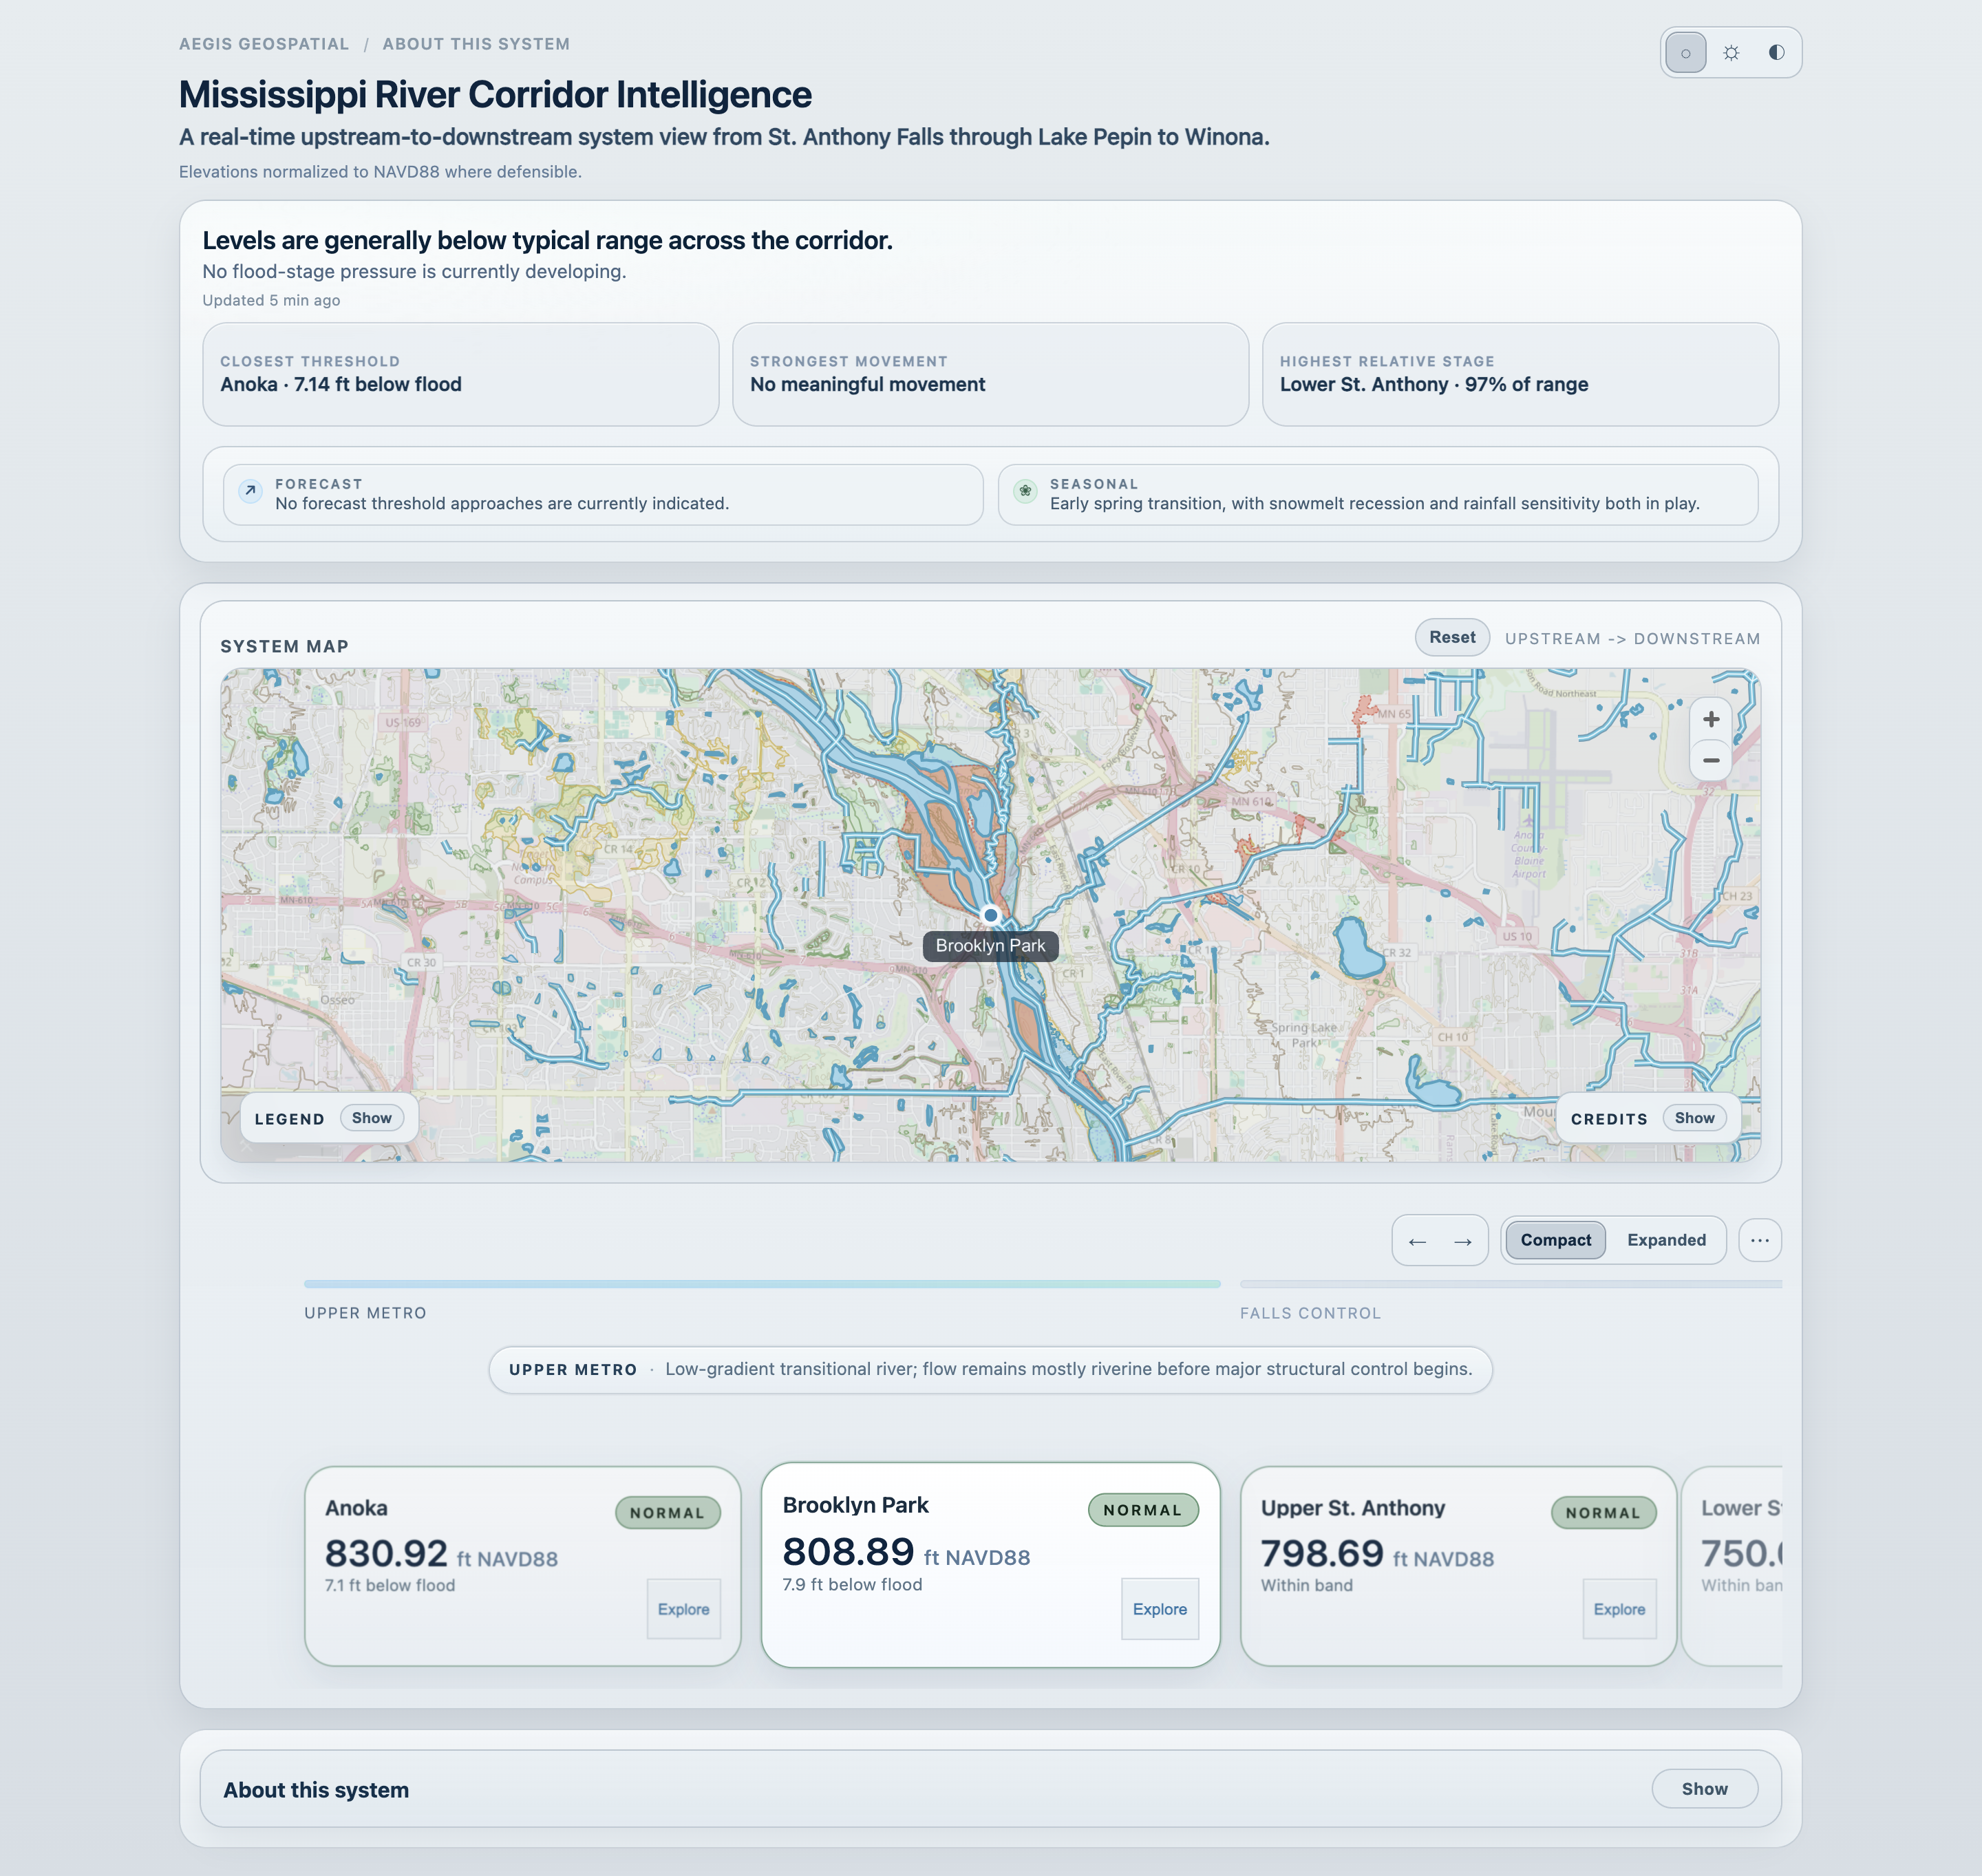The height and width of the screenshot is (1876, 1982).
Task: Show the About this system section
Action: coord(1704,1789)
